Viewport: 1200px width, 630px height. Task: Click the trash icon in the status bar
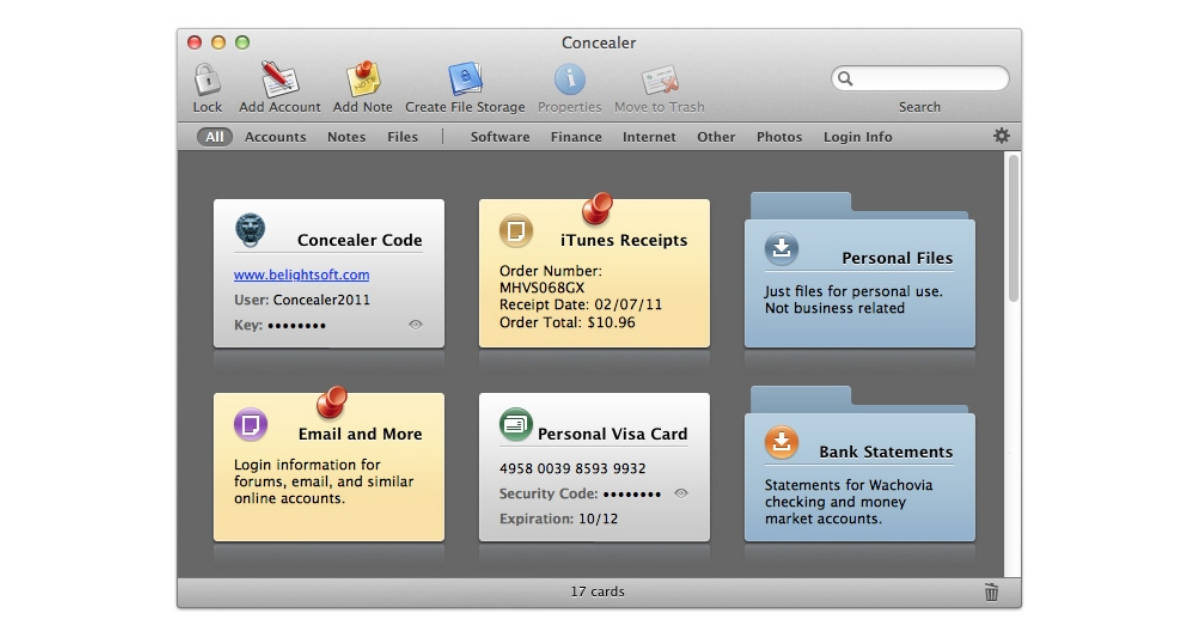991,591
